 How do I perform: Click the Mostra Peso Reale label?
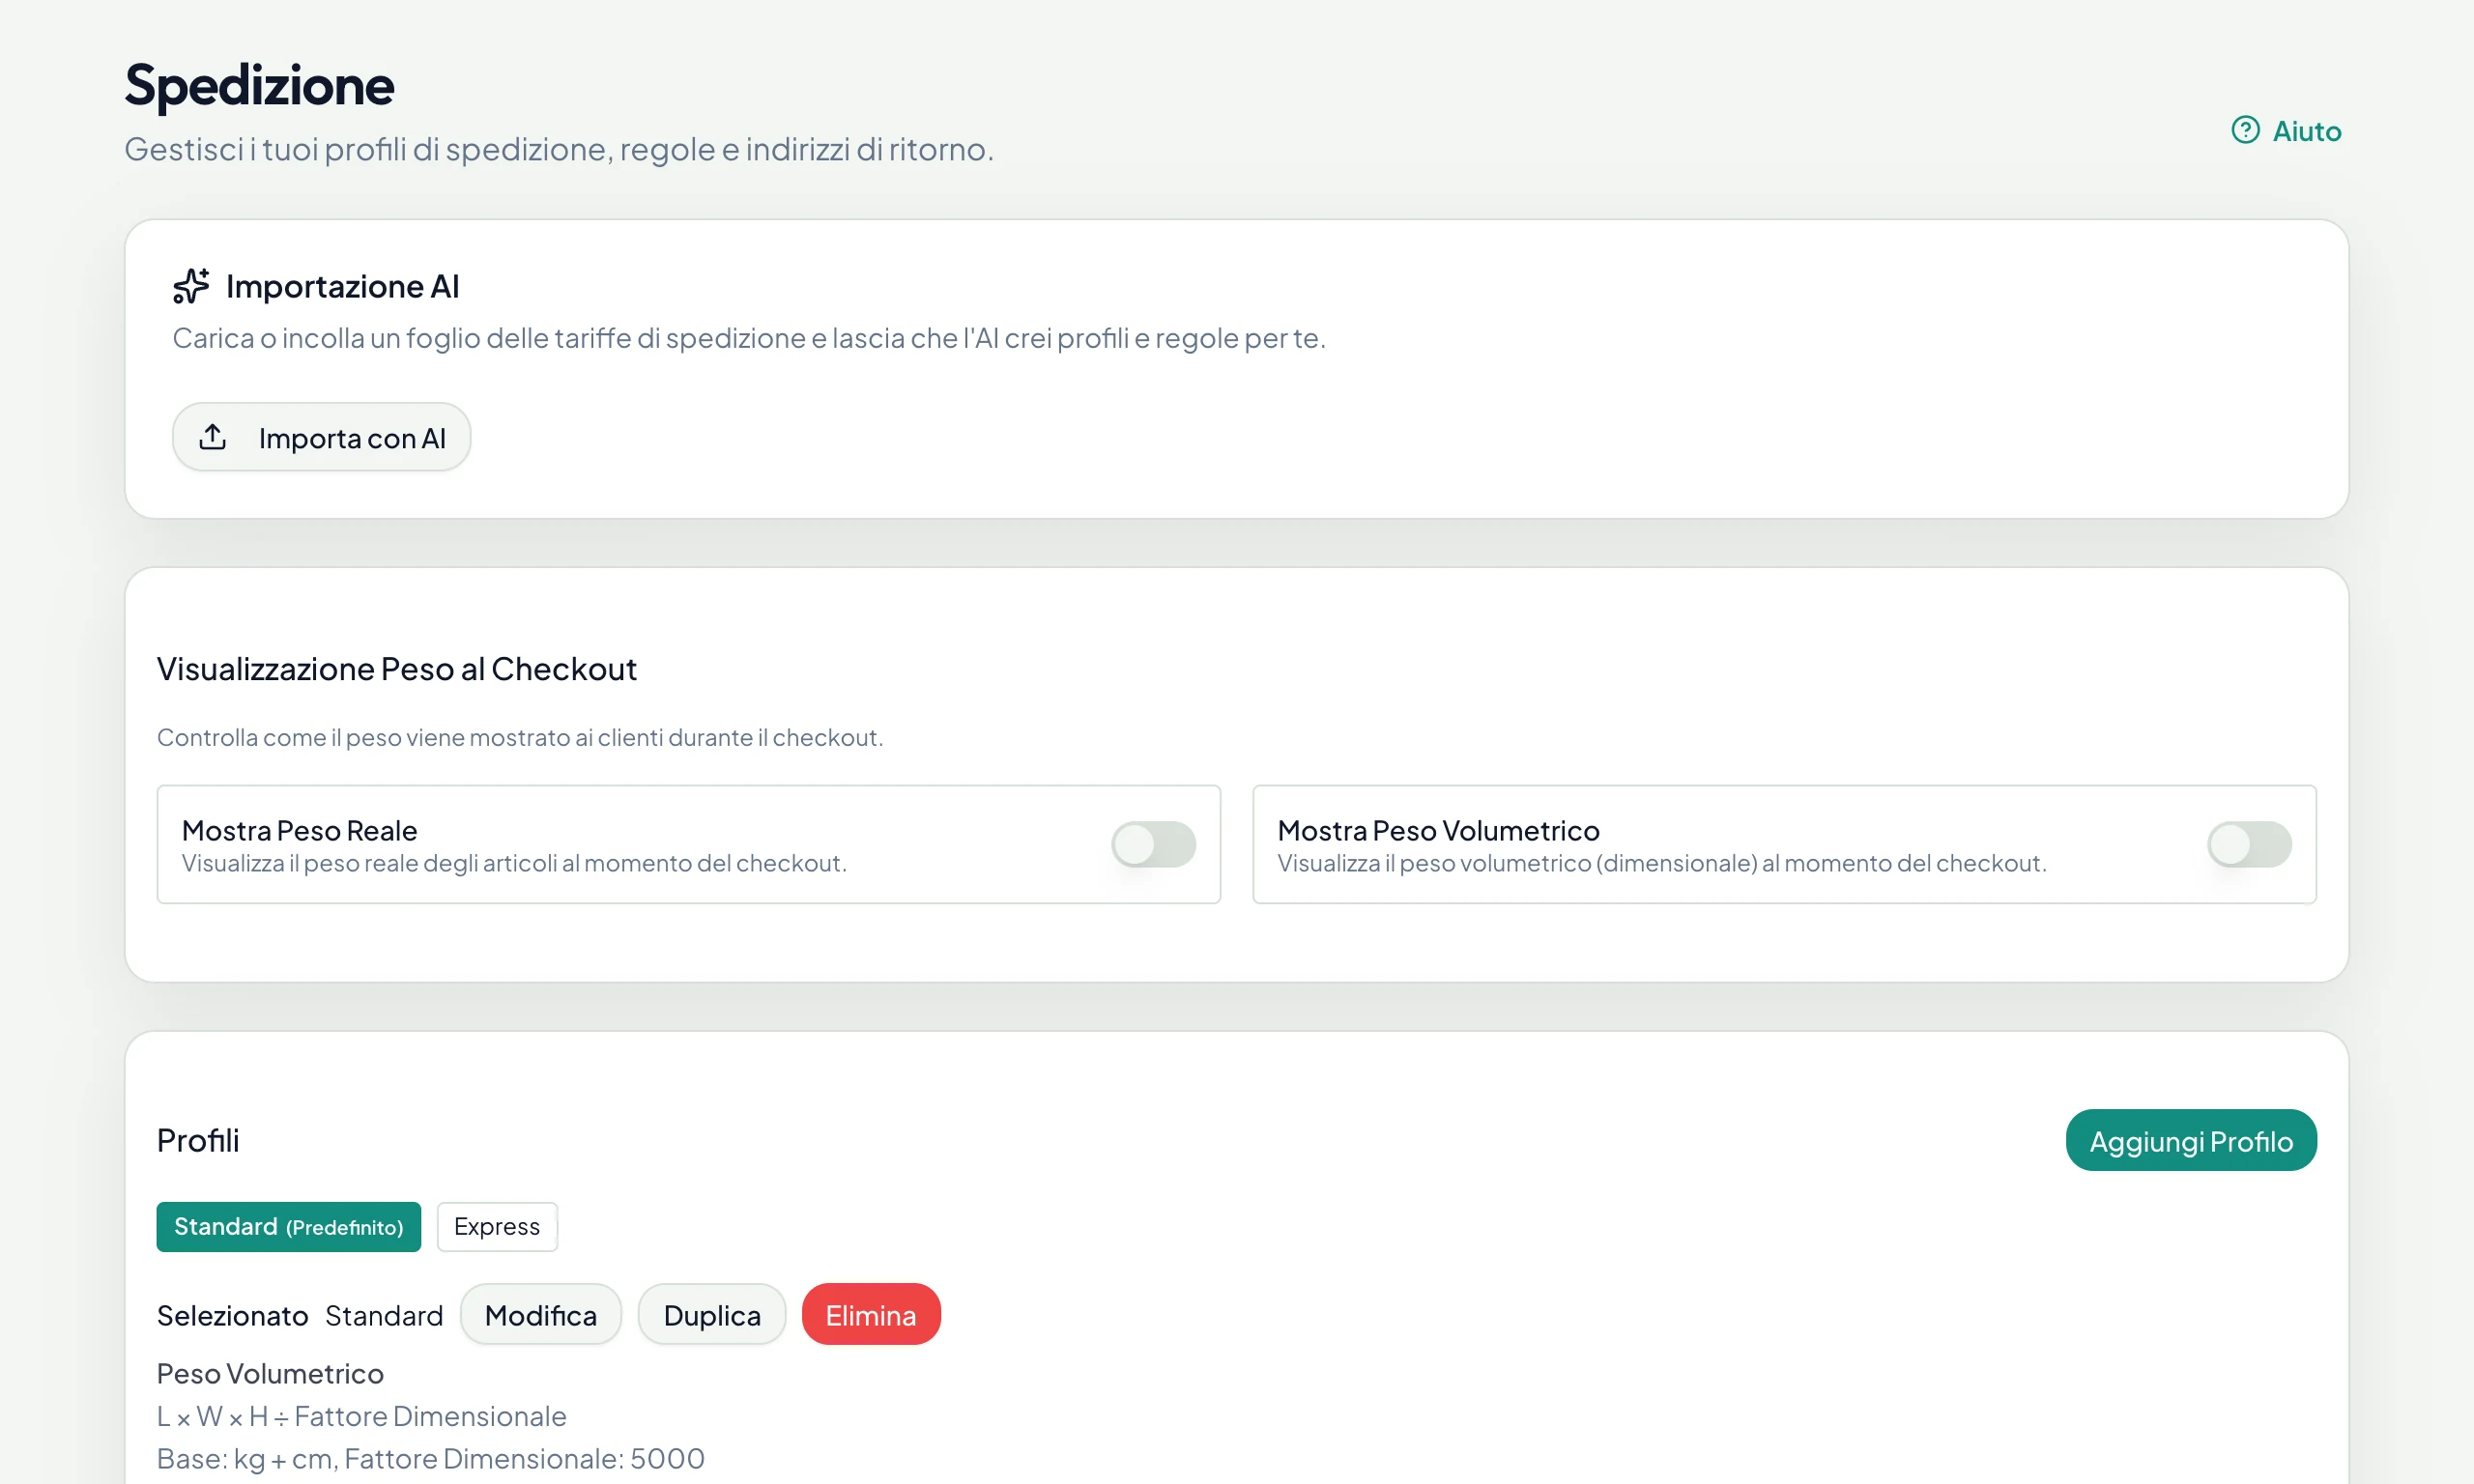299,830
